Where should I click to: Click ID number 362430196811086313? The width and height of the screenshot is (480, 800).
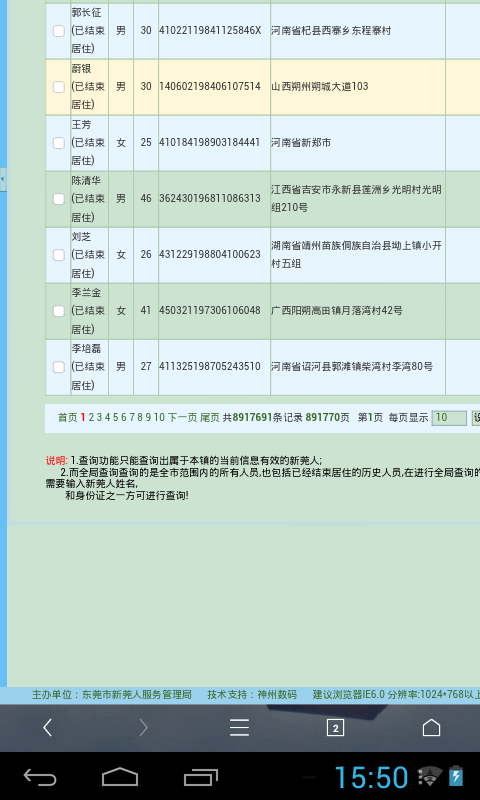(x=210, y=198)
